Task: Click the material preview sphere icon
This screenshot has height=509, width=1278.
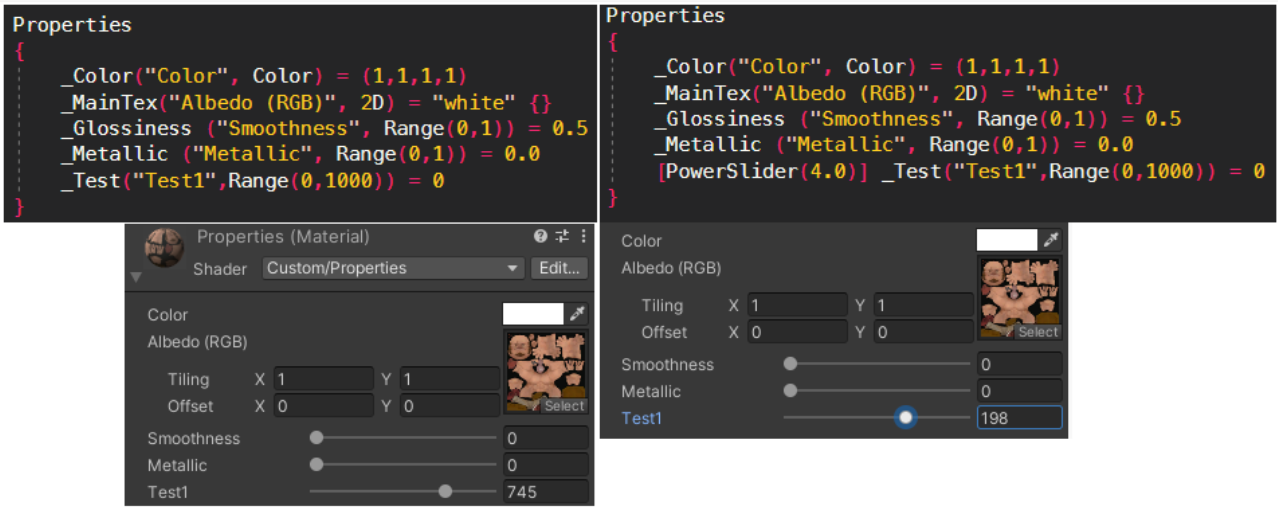Action: (165, 248)
